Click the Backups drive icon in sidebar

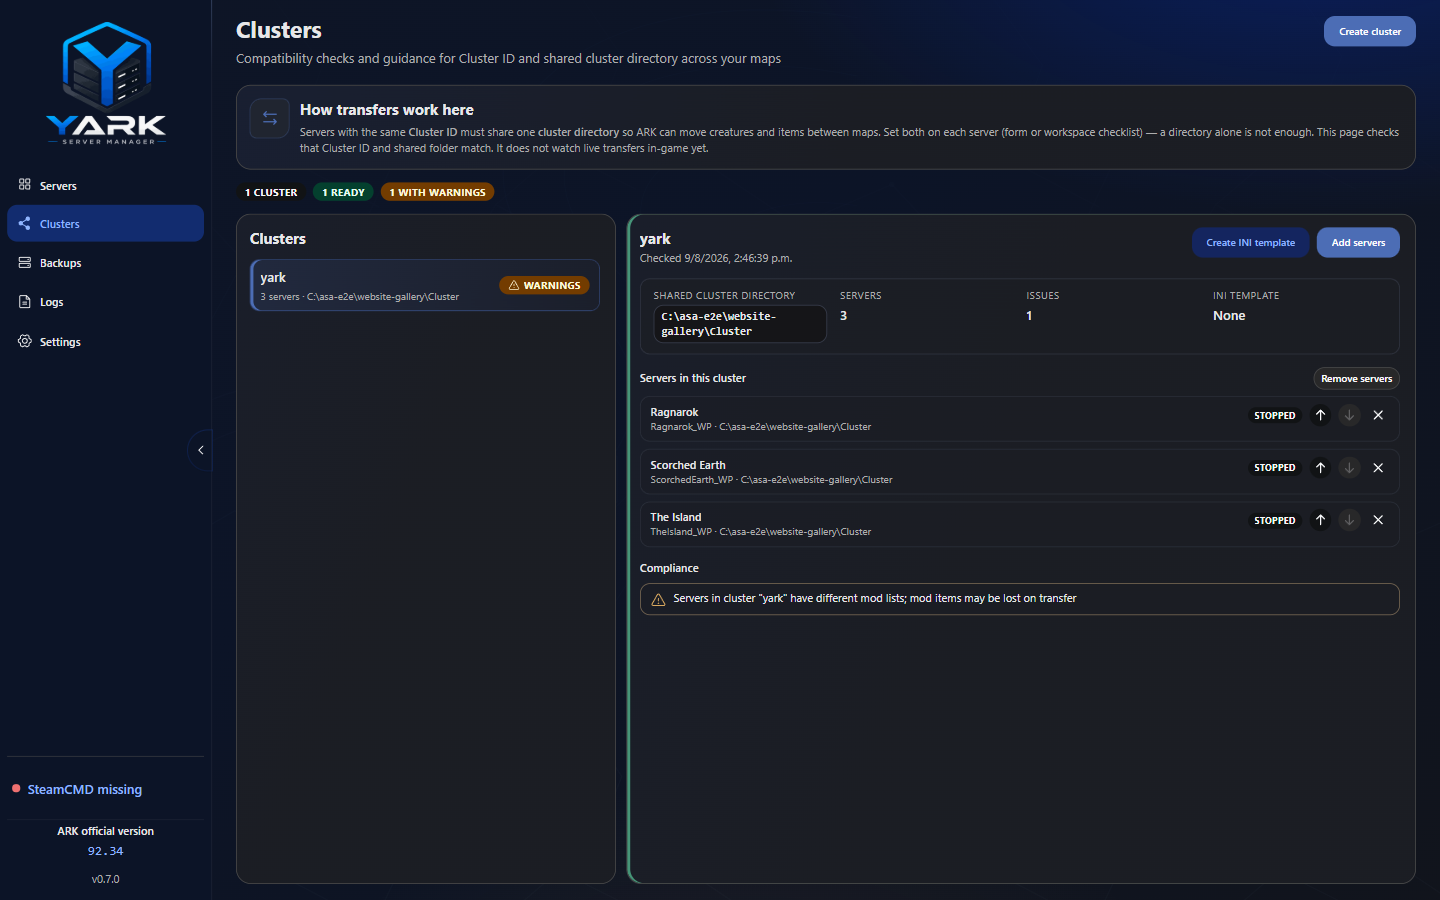[24, 262]
